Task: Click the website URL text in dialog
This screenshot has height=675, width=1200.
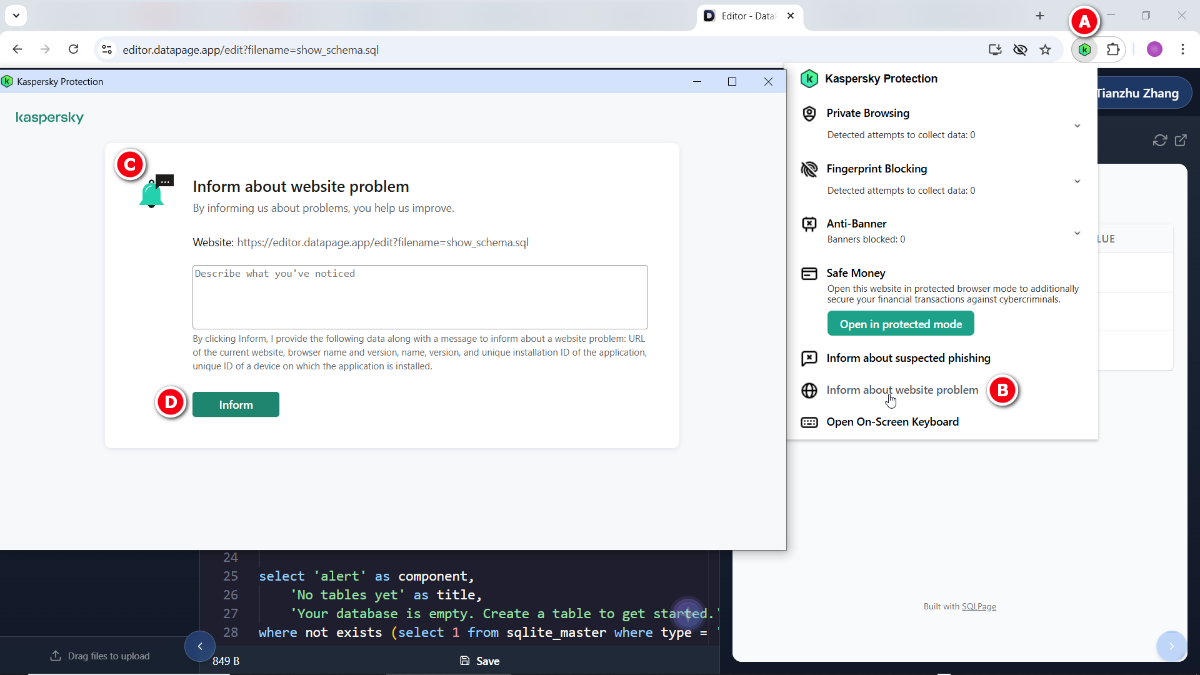Action: tap(382, 242)
